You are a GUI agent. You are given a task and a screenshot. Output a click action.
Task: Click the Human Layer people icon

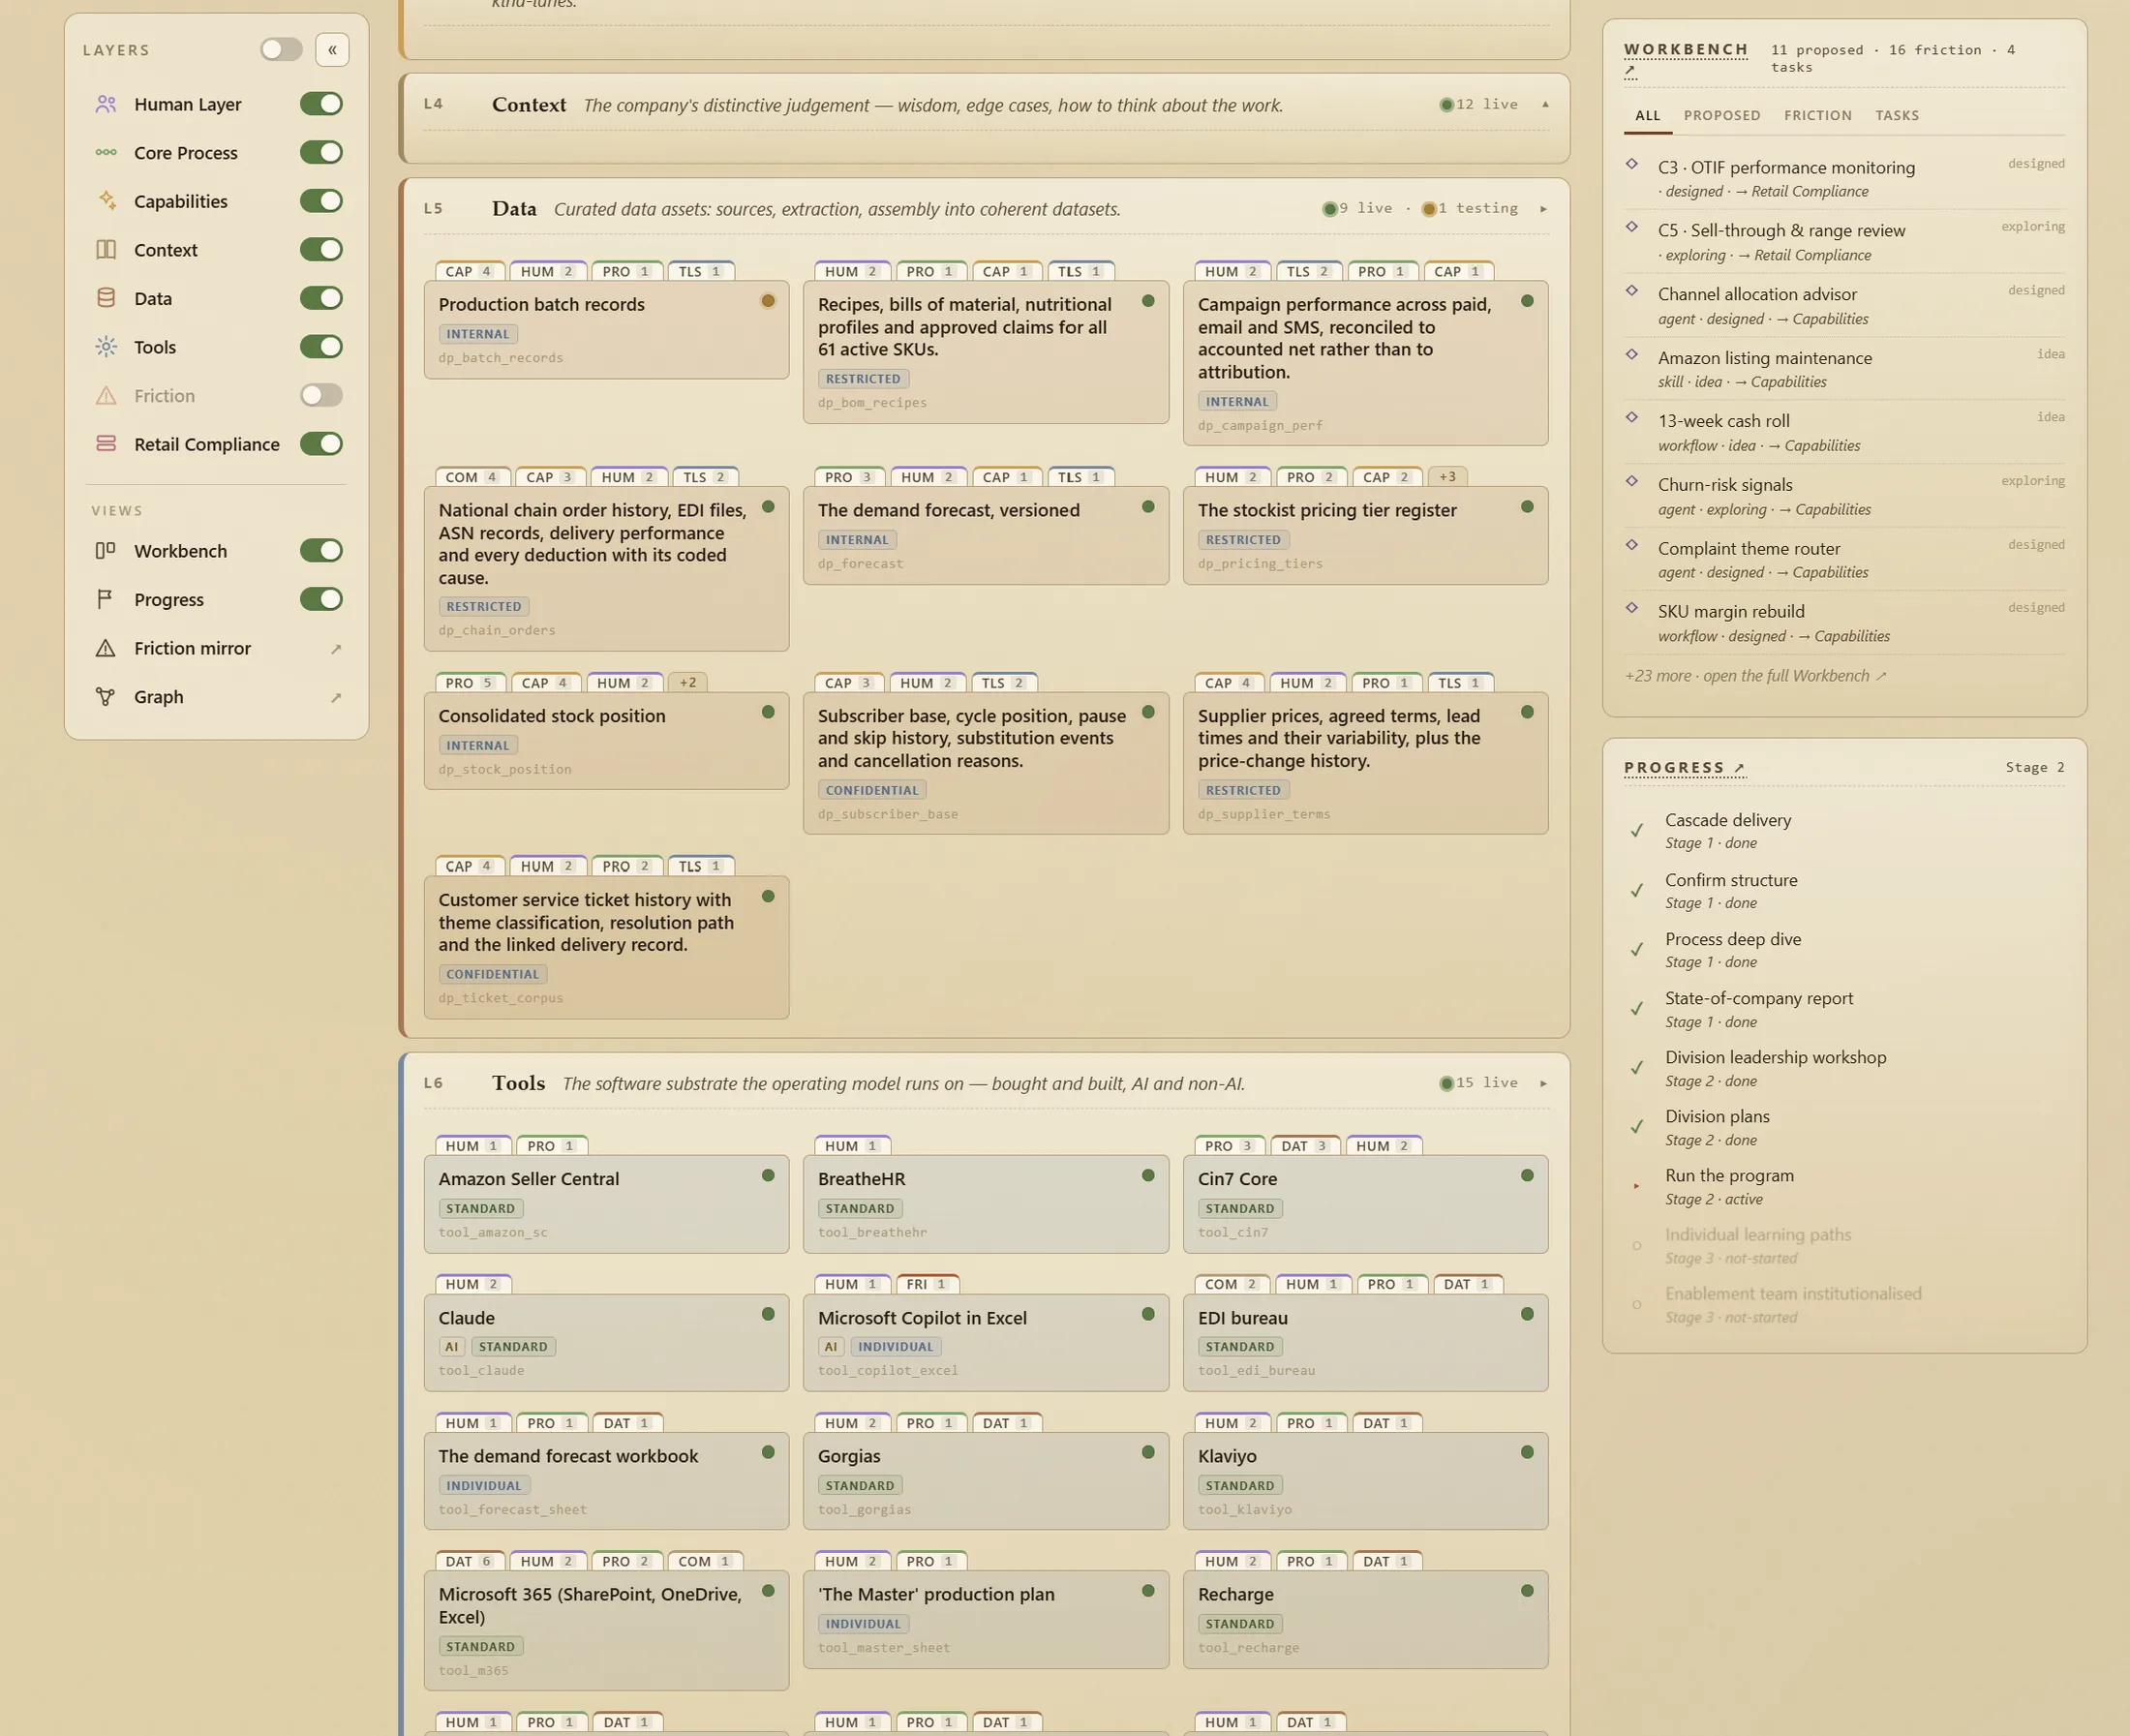(106, 104)
